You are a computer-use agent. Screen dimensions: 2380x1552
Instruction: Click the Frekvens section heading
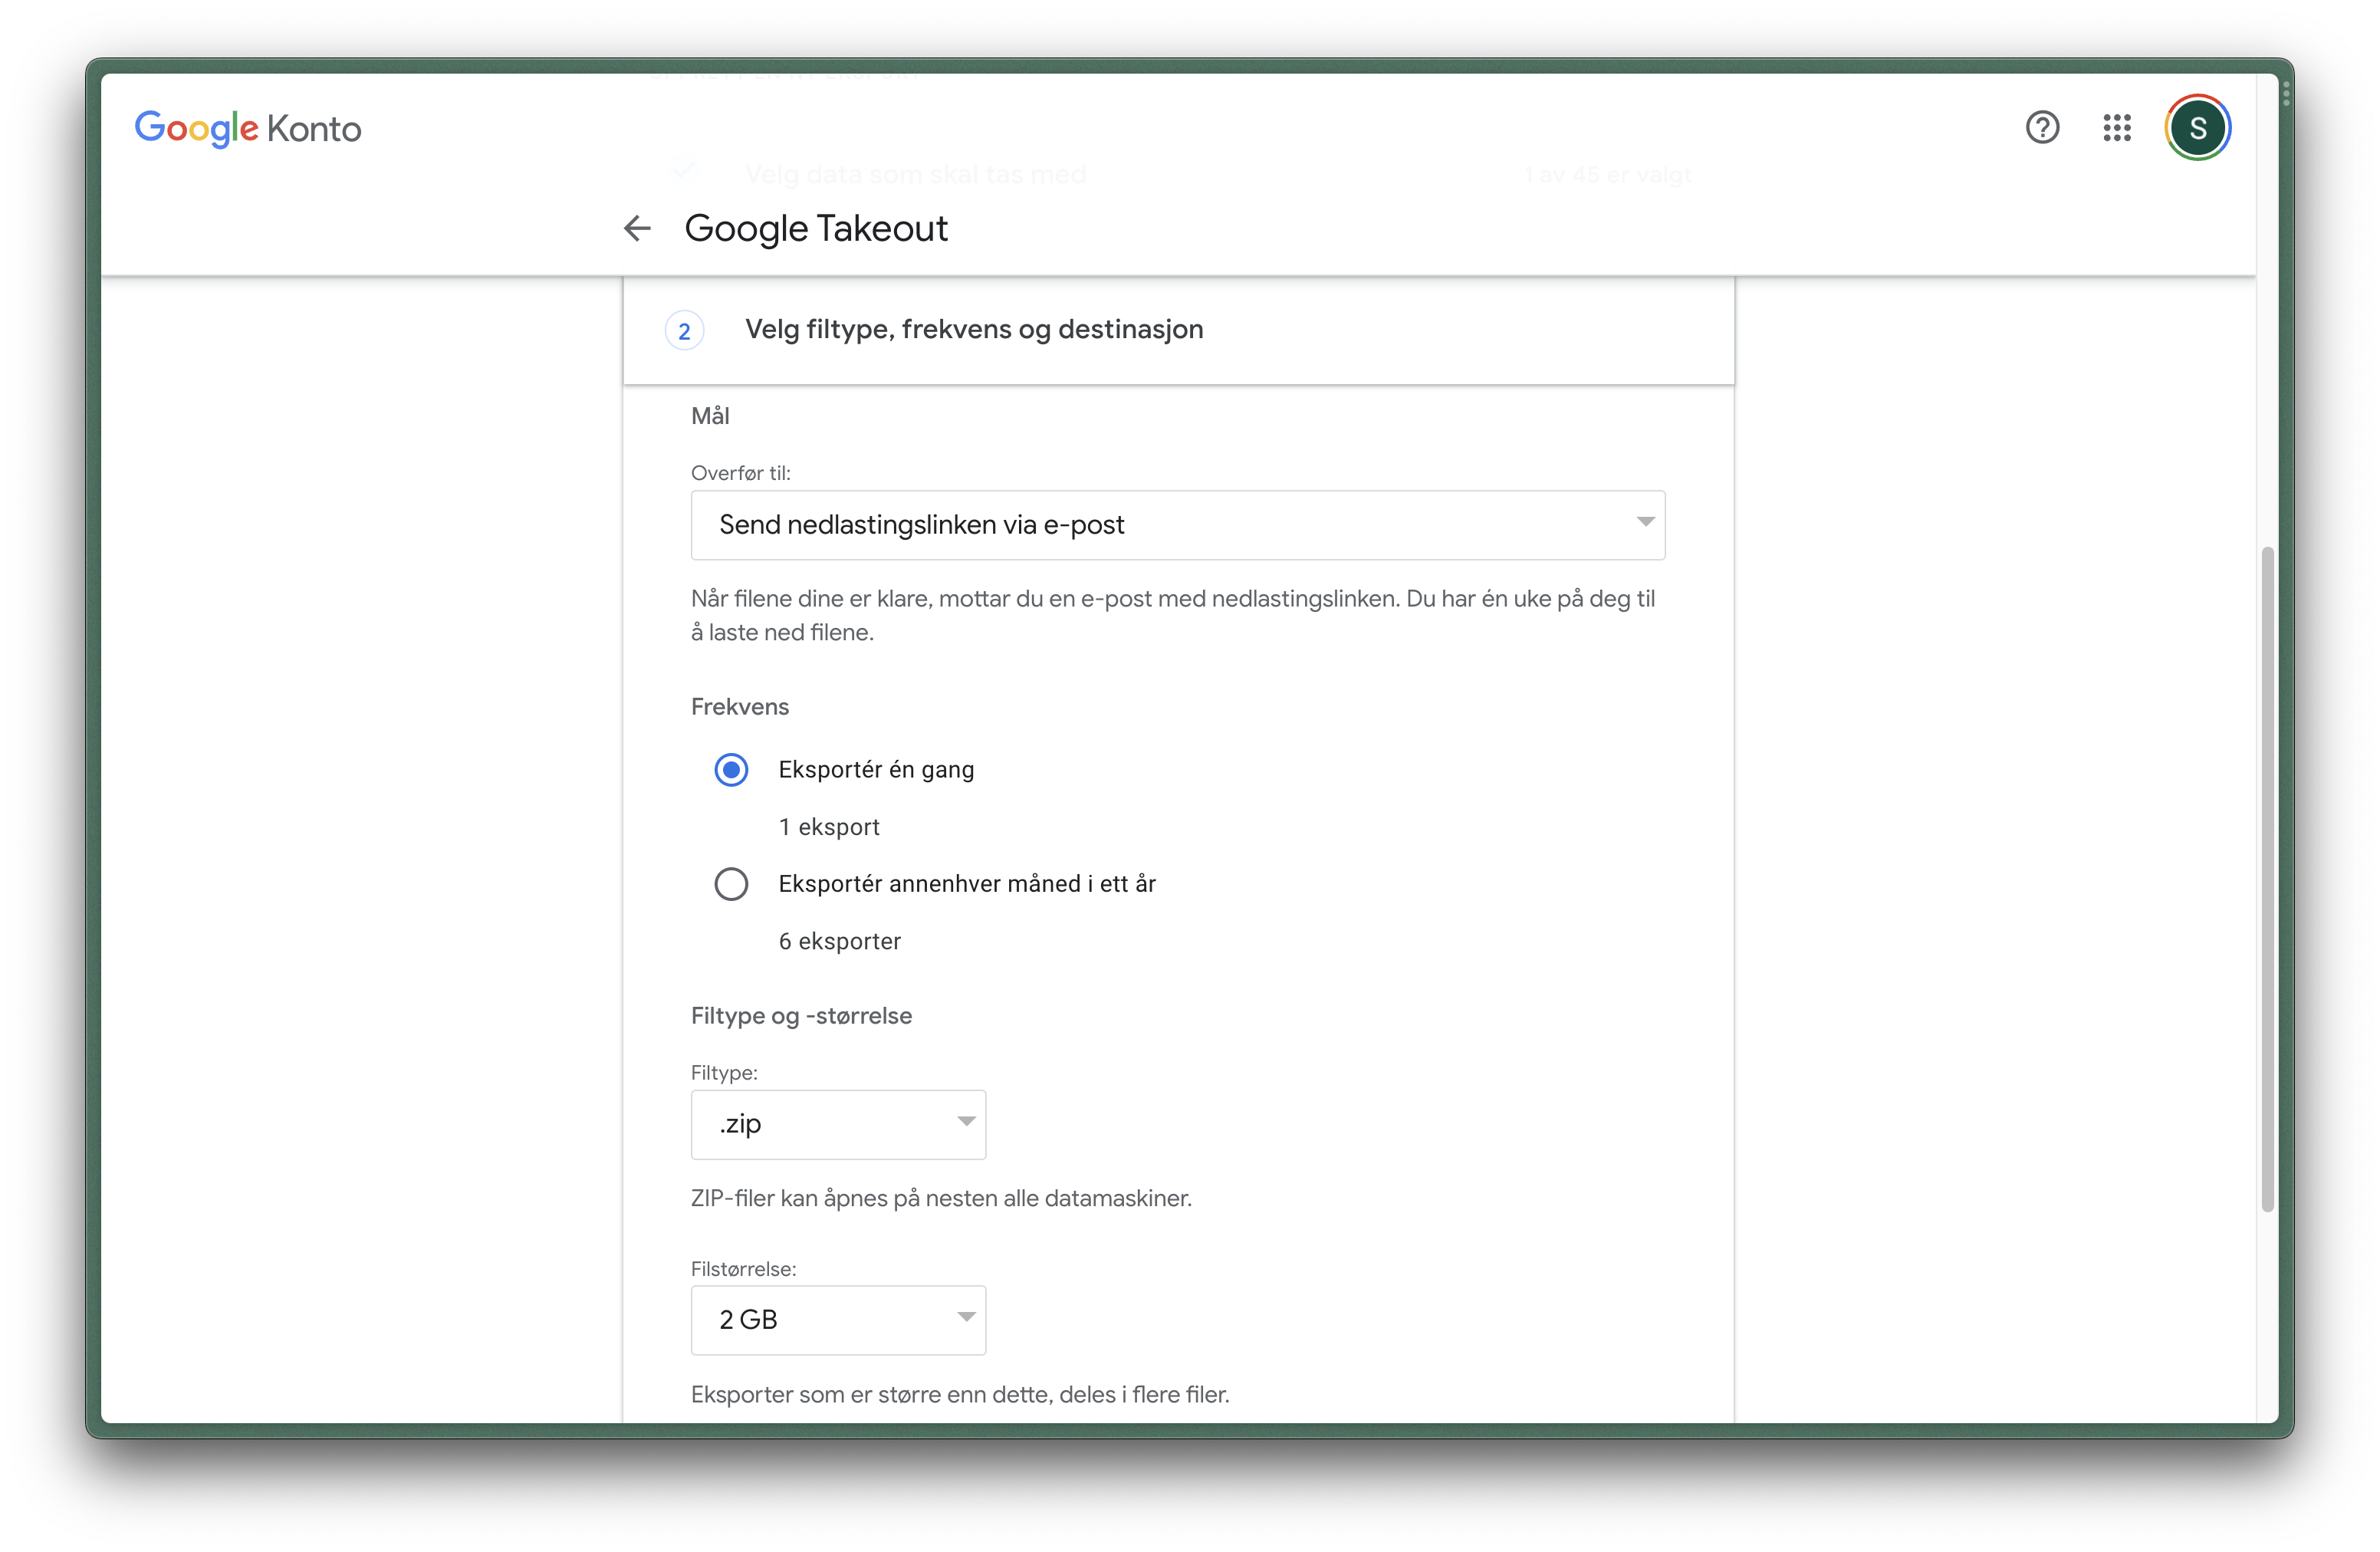pos(740,707)
